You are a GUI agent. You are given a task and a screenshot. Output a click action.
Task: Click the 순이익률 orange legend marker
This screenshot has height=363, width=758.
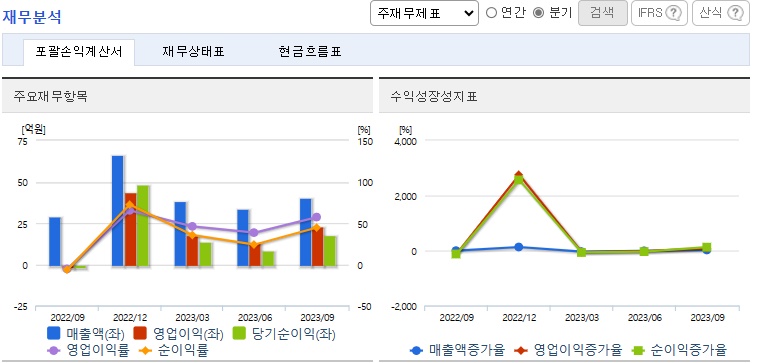point(145,350)
